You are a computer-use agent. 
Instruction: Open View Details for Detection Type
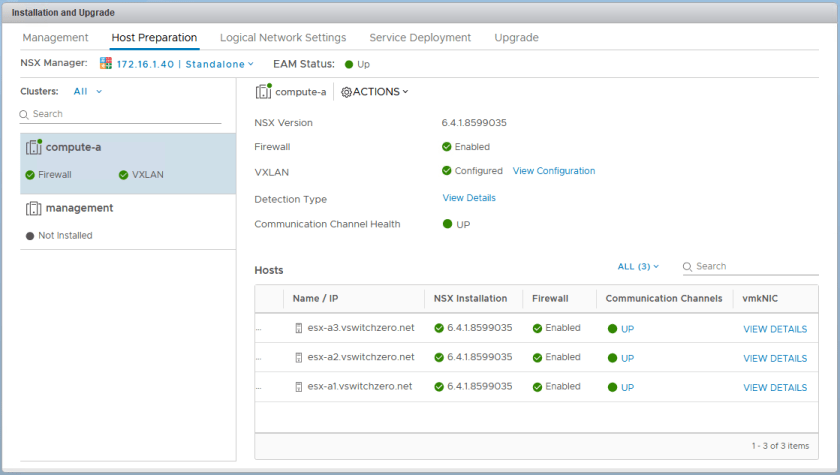pos(469,198)
